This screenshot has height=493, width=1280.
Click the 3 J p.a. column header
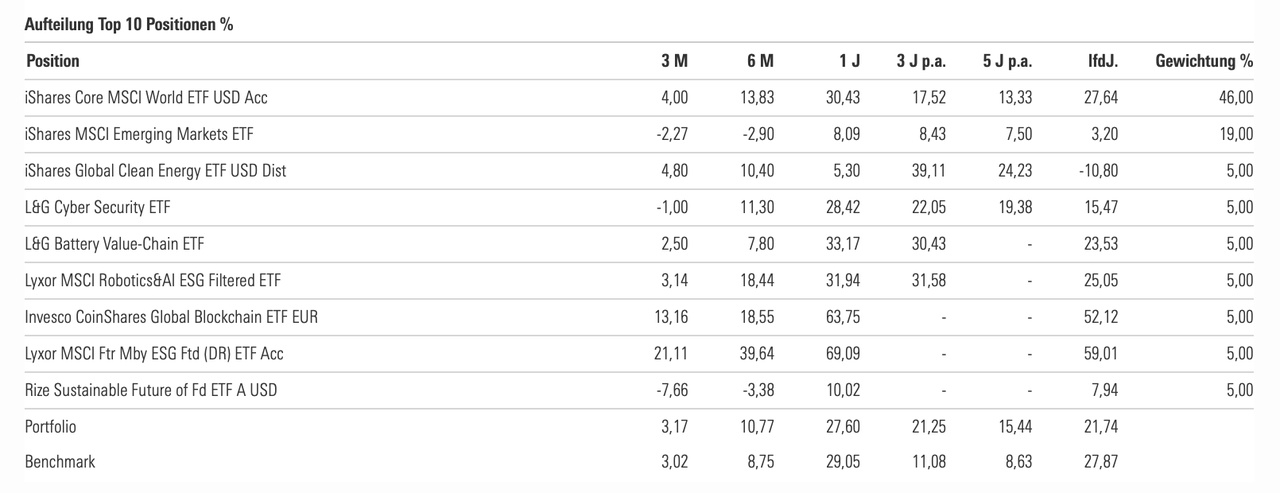tap(921, 61)
